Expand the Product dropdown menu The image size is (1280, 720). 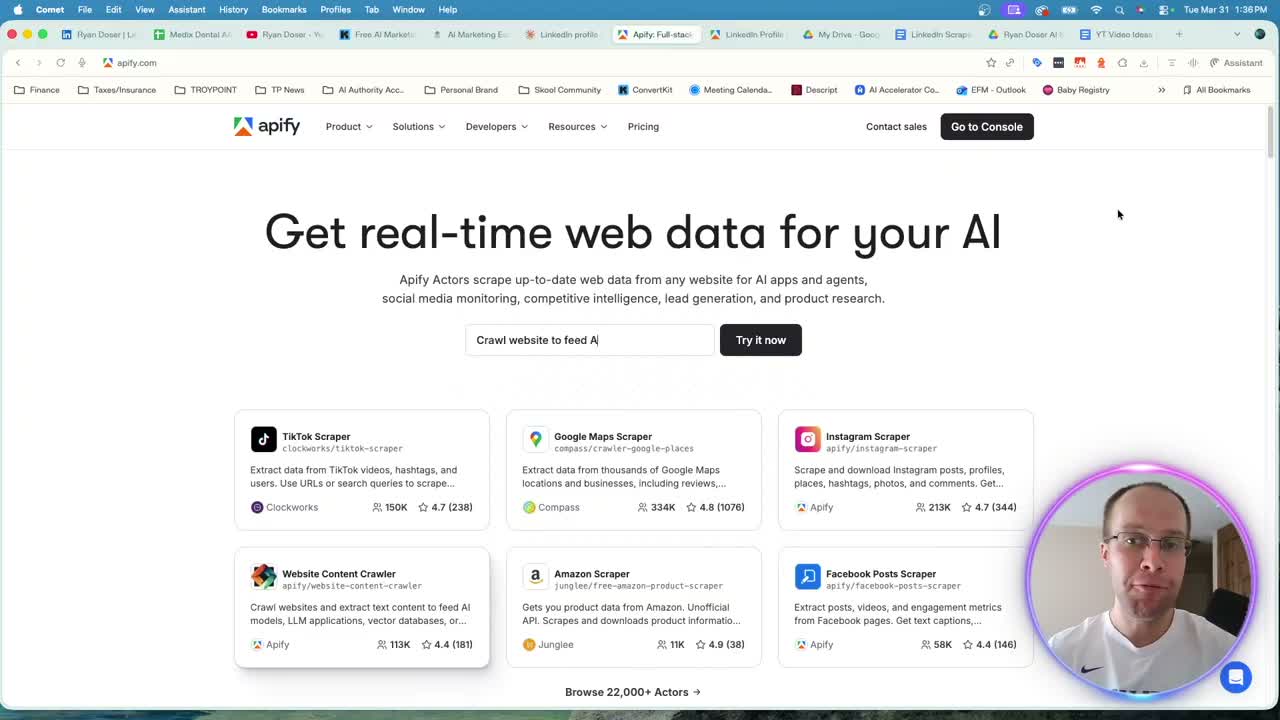coord(349,127)
